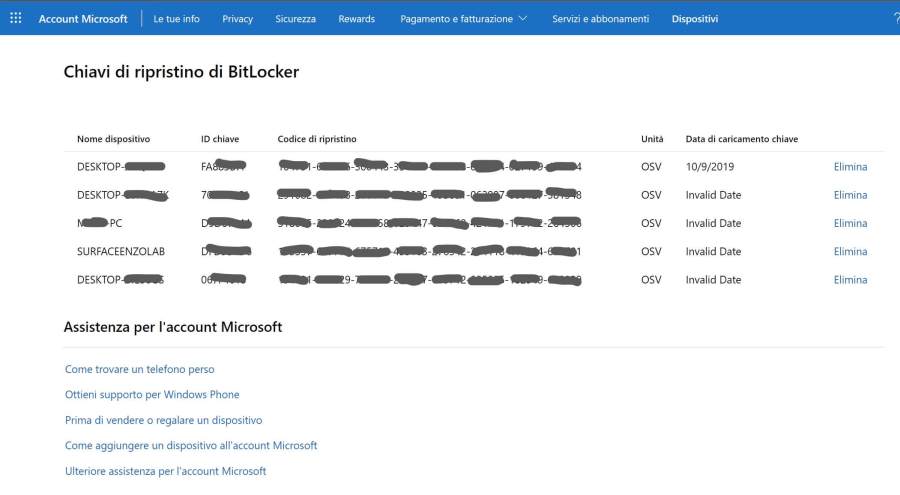Click Ulteriore assistenza per l'account Microsoft
The height and width of the screenshot is (495, 900).
[x=165, y=471]
